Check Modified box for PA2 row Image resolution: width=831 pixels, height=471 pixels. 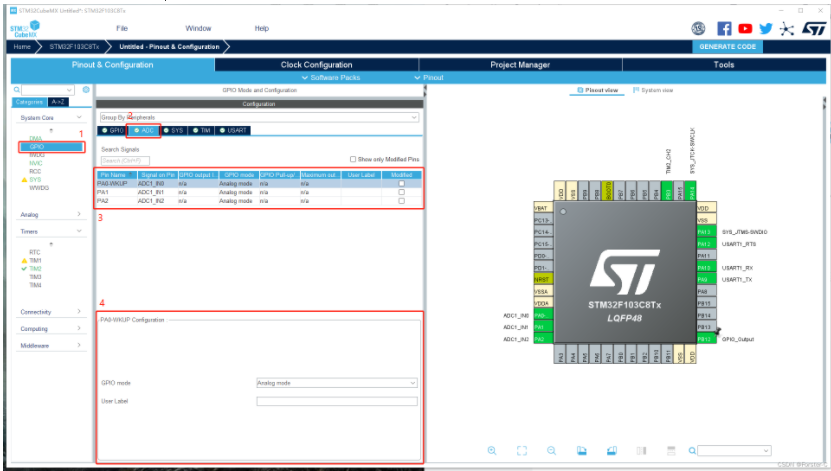point(401,201)
